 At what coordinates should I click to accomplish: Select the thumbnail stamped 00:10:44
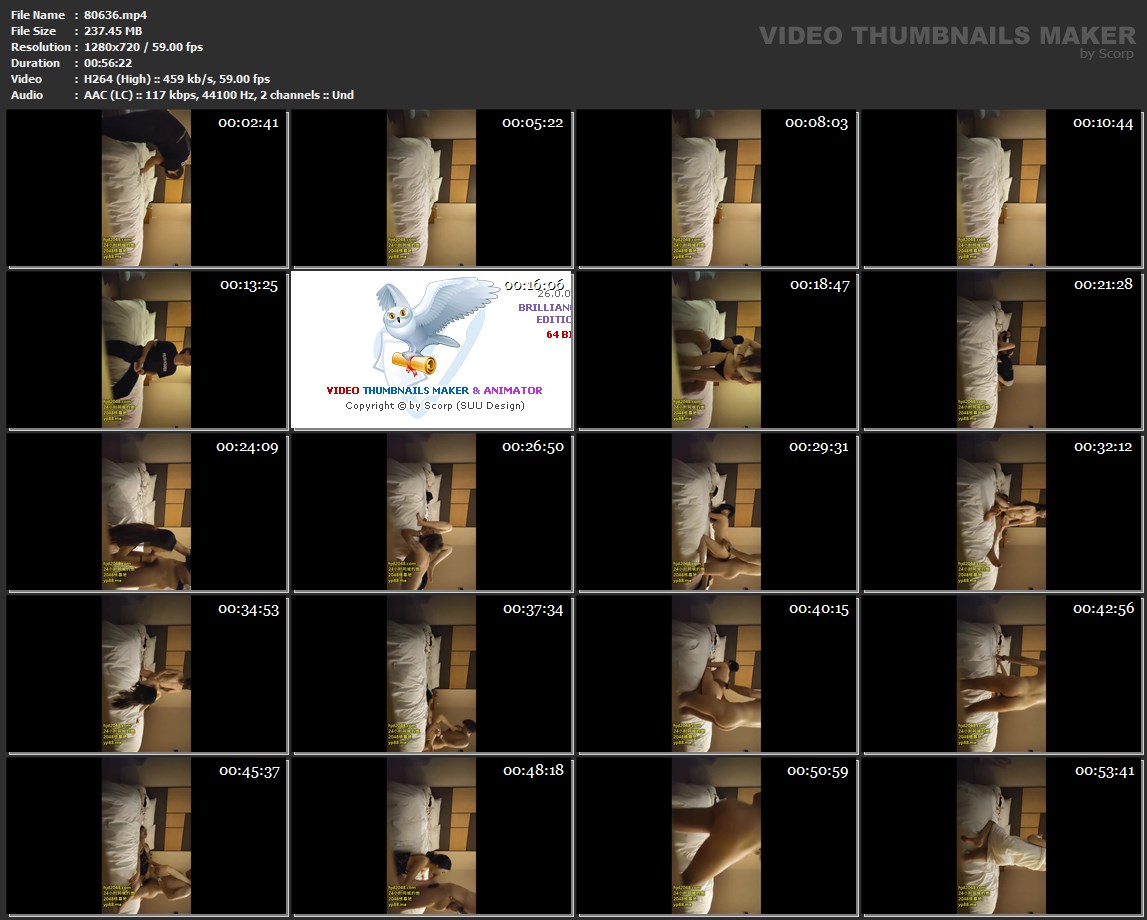click(x=1002, y=188)
